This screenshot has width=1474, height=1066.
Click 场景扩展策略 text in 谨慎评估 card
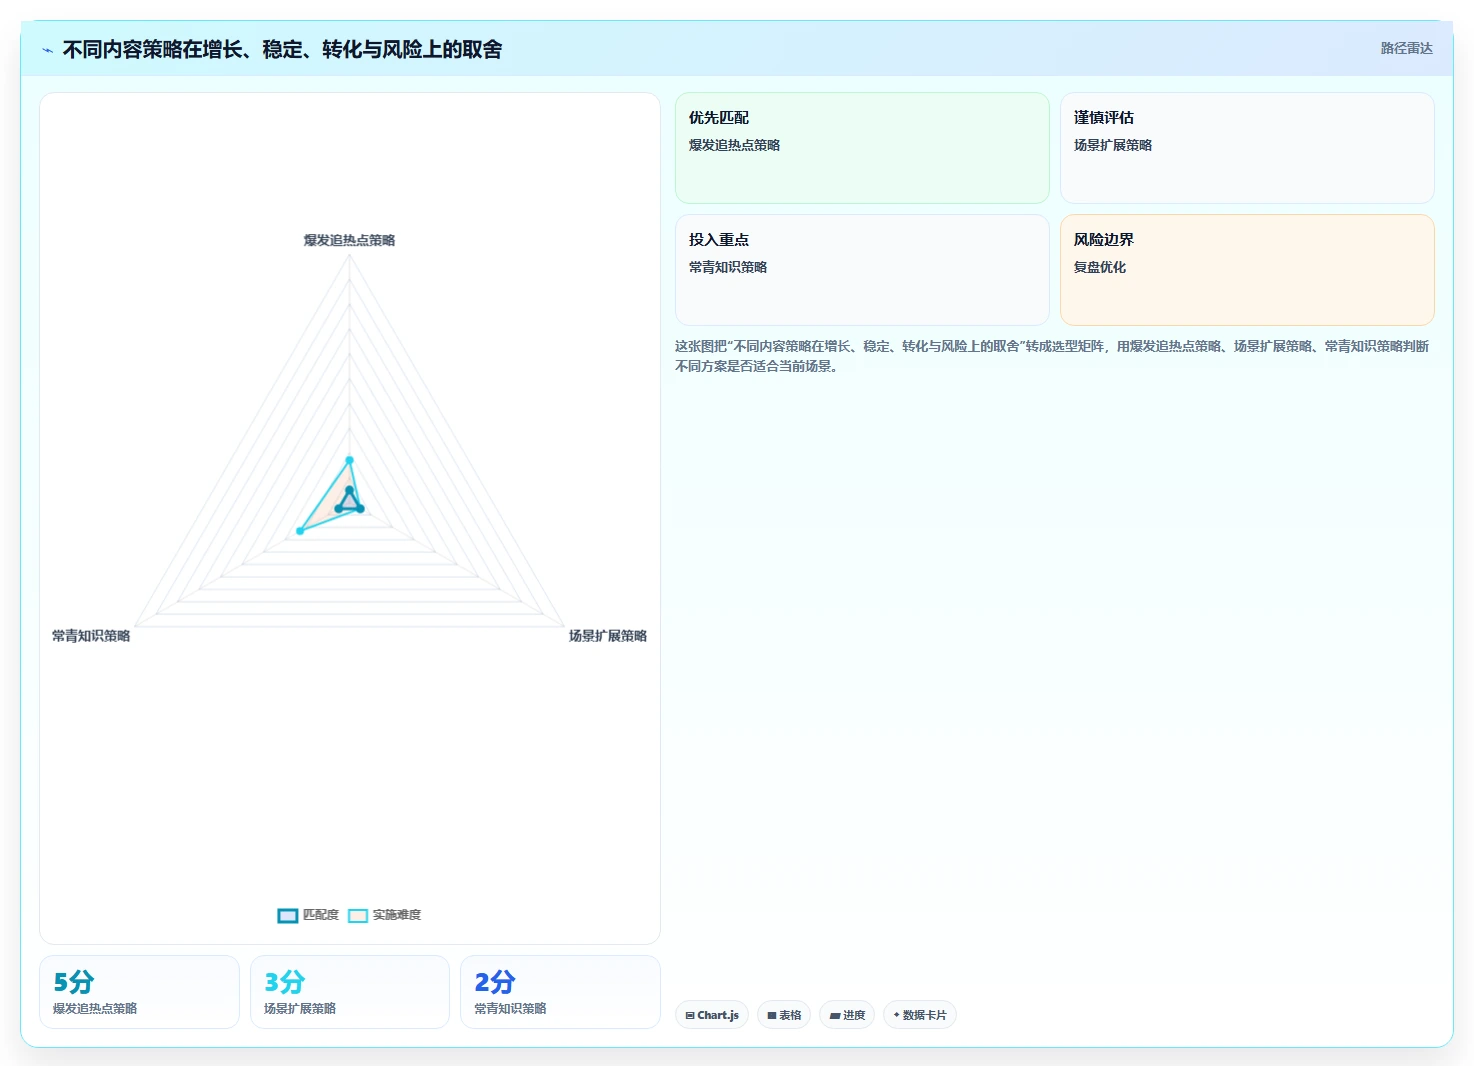1113,145
